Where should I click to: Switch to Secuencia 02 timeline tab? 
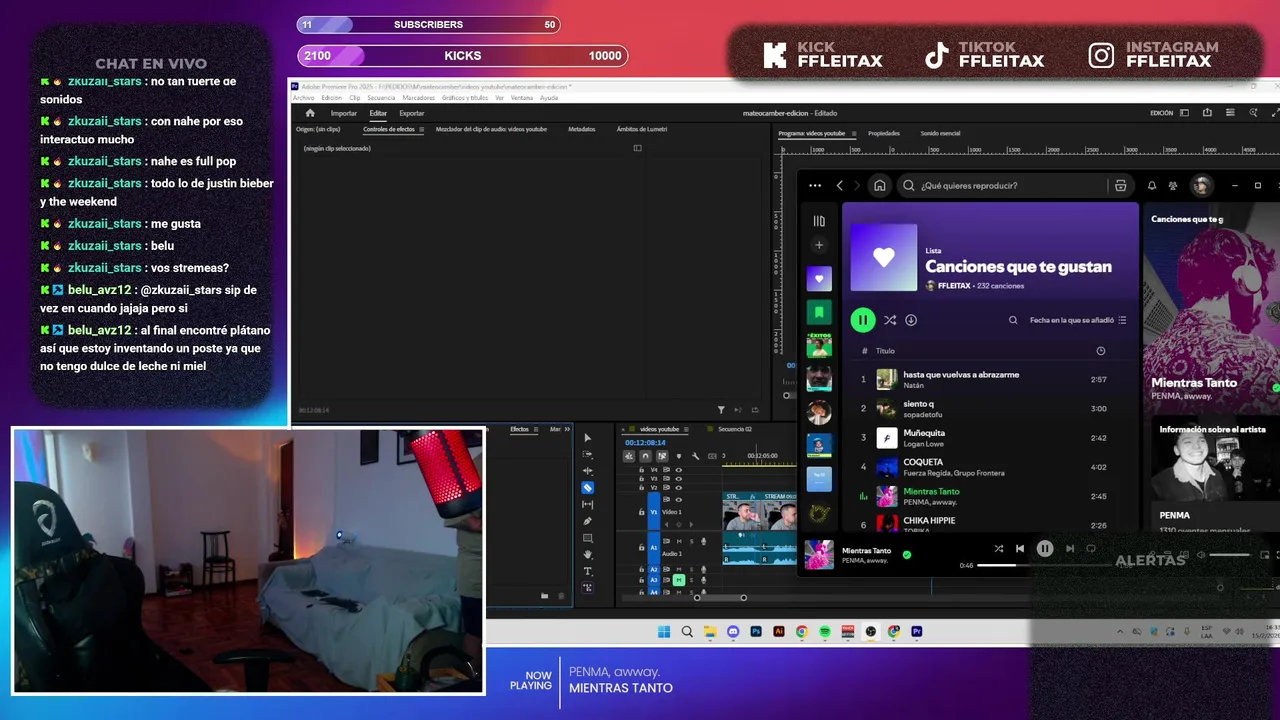(735, 429)
